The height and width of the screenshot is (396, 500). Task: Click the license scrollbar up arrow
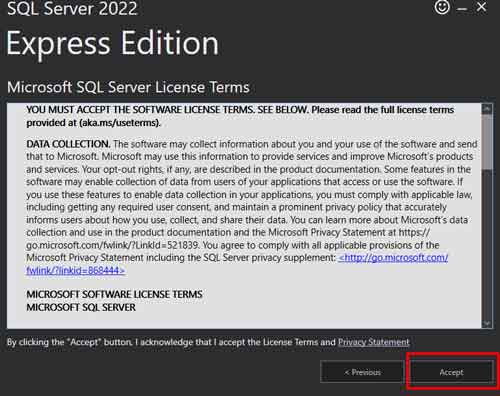487,109
